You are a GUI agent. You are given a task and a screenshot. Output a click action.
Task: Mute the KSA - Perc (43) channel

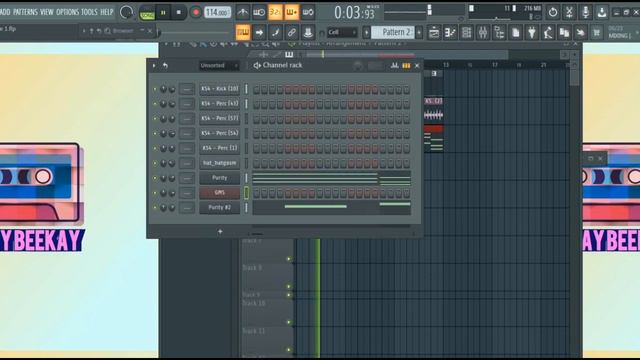155,104
